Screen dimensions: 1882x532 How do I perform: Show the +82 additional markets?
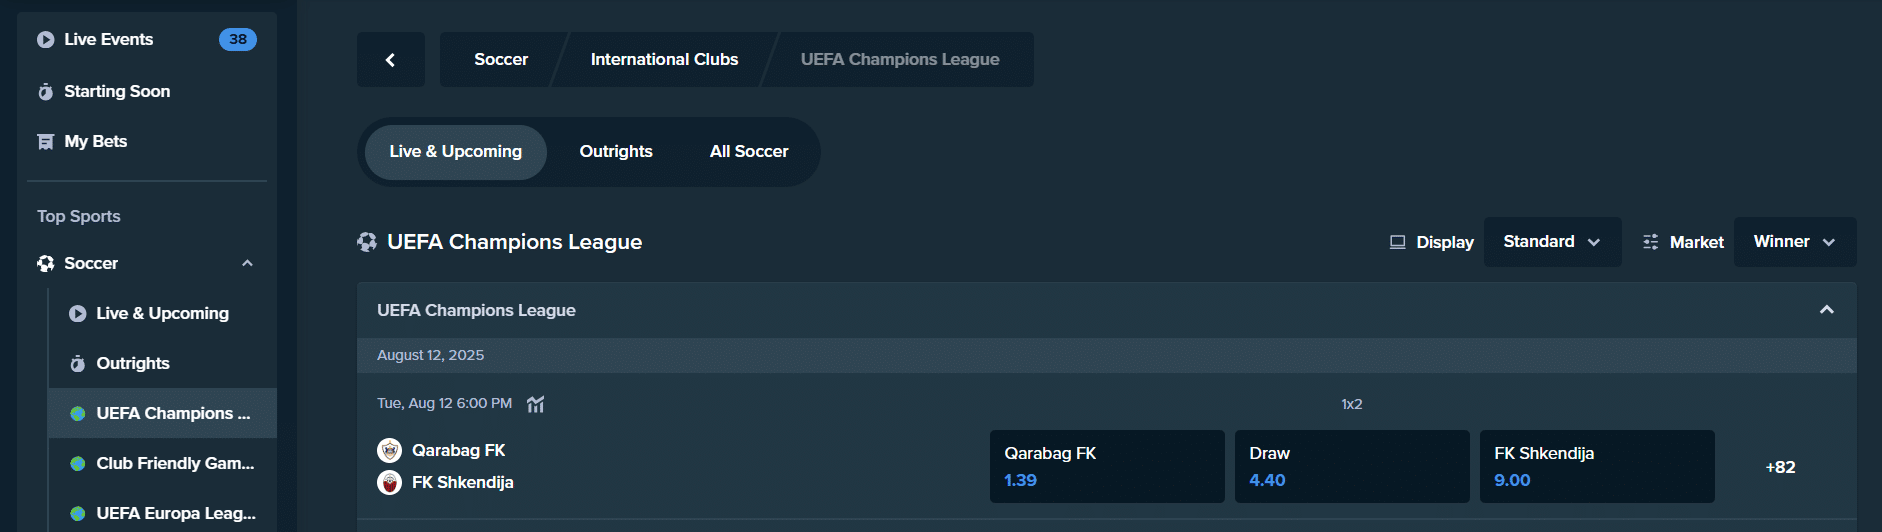(x=1780, y=467)
